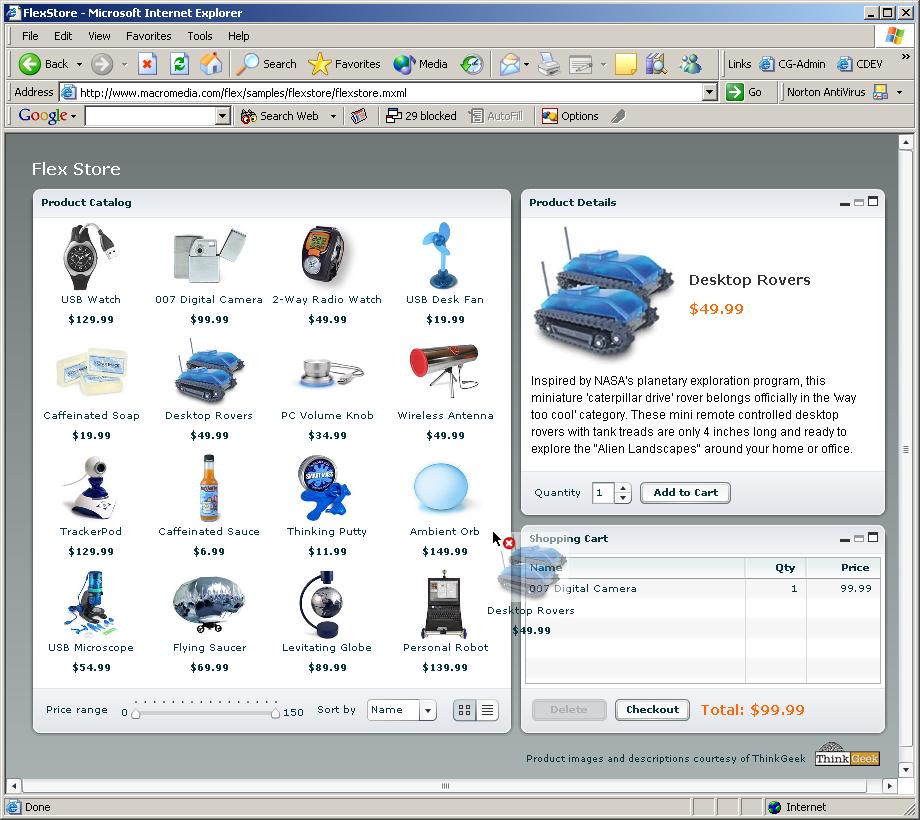Click the Back arrow icon
920x820 pixels.
coord(29,64)
